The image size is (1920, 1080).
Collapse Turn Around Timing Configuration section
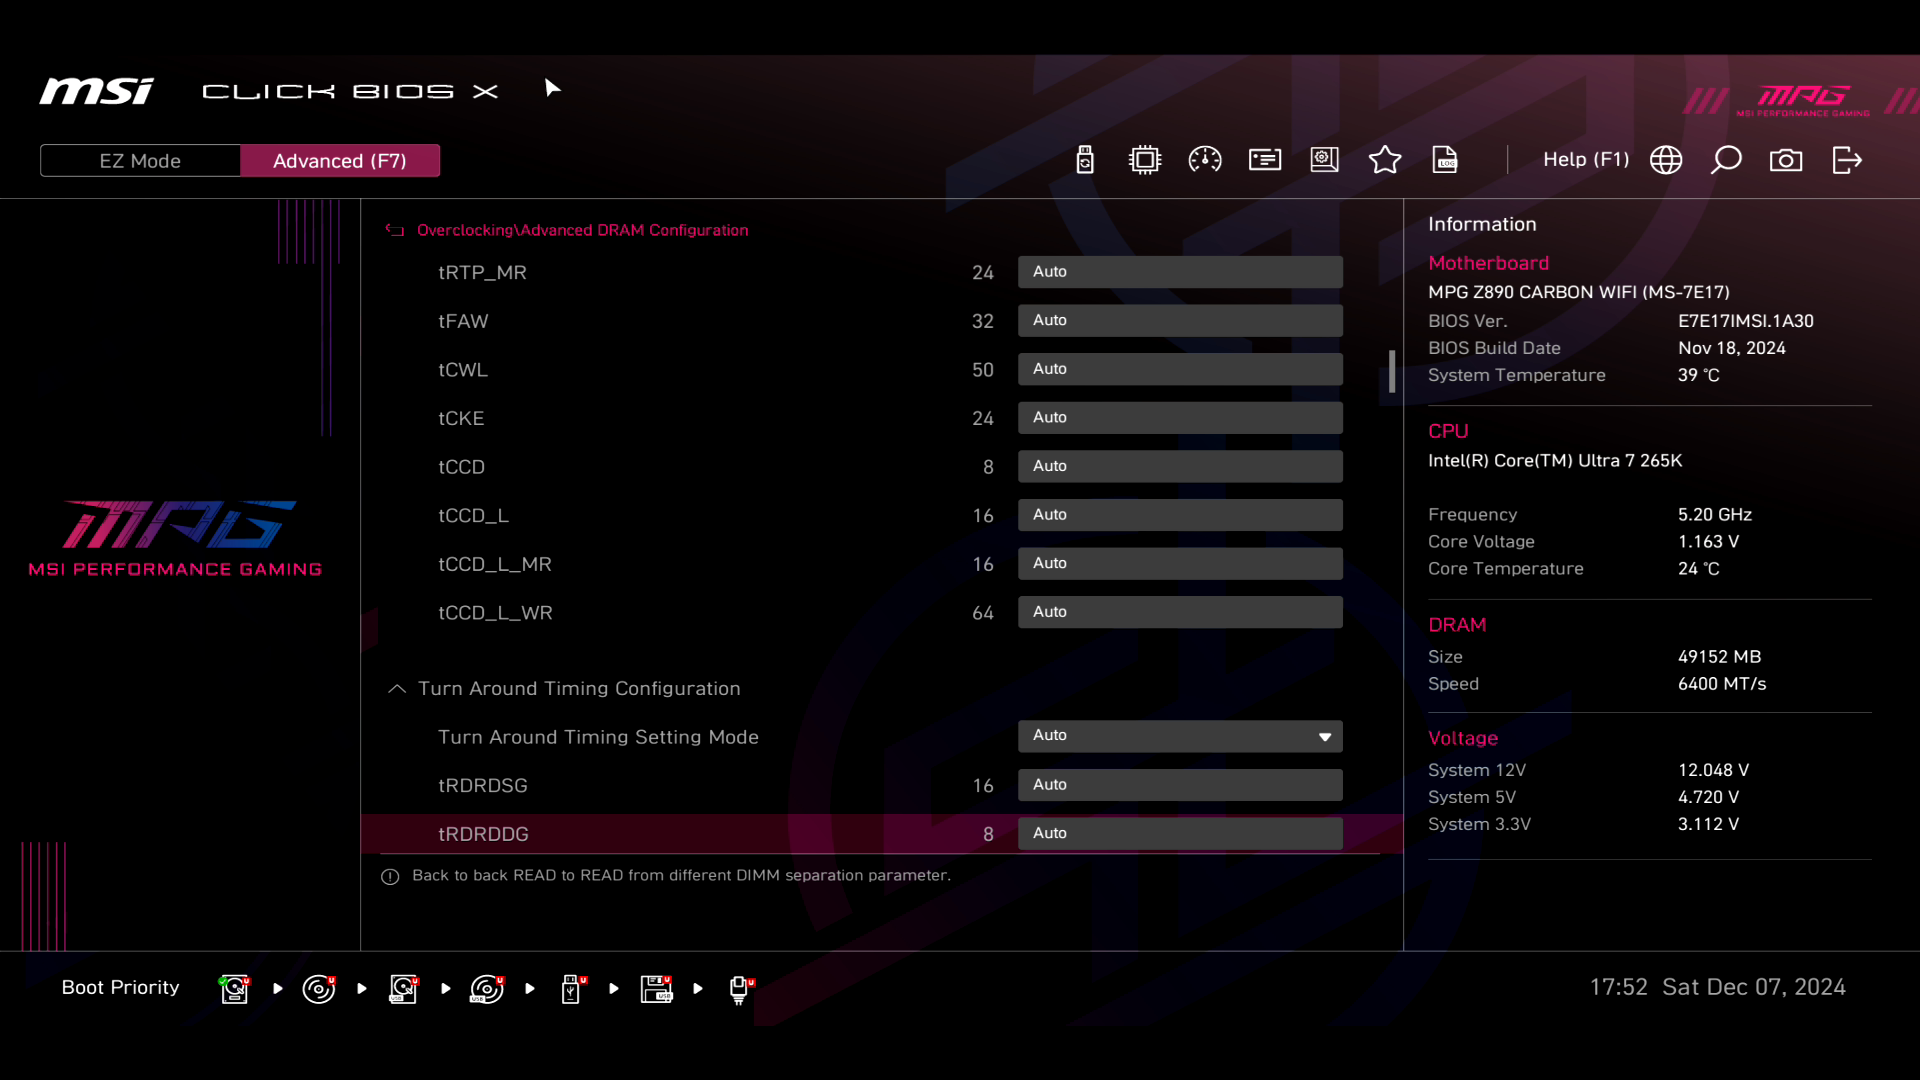397,689
